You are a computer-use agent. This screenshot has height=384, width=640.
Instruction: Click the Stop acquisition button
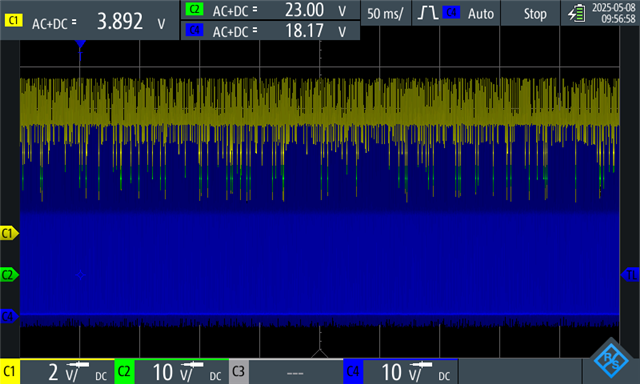coord(535,13)
